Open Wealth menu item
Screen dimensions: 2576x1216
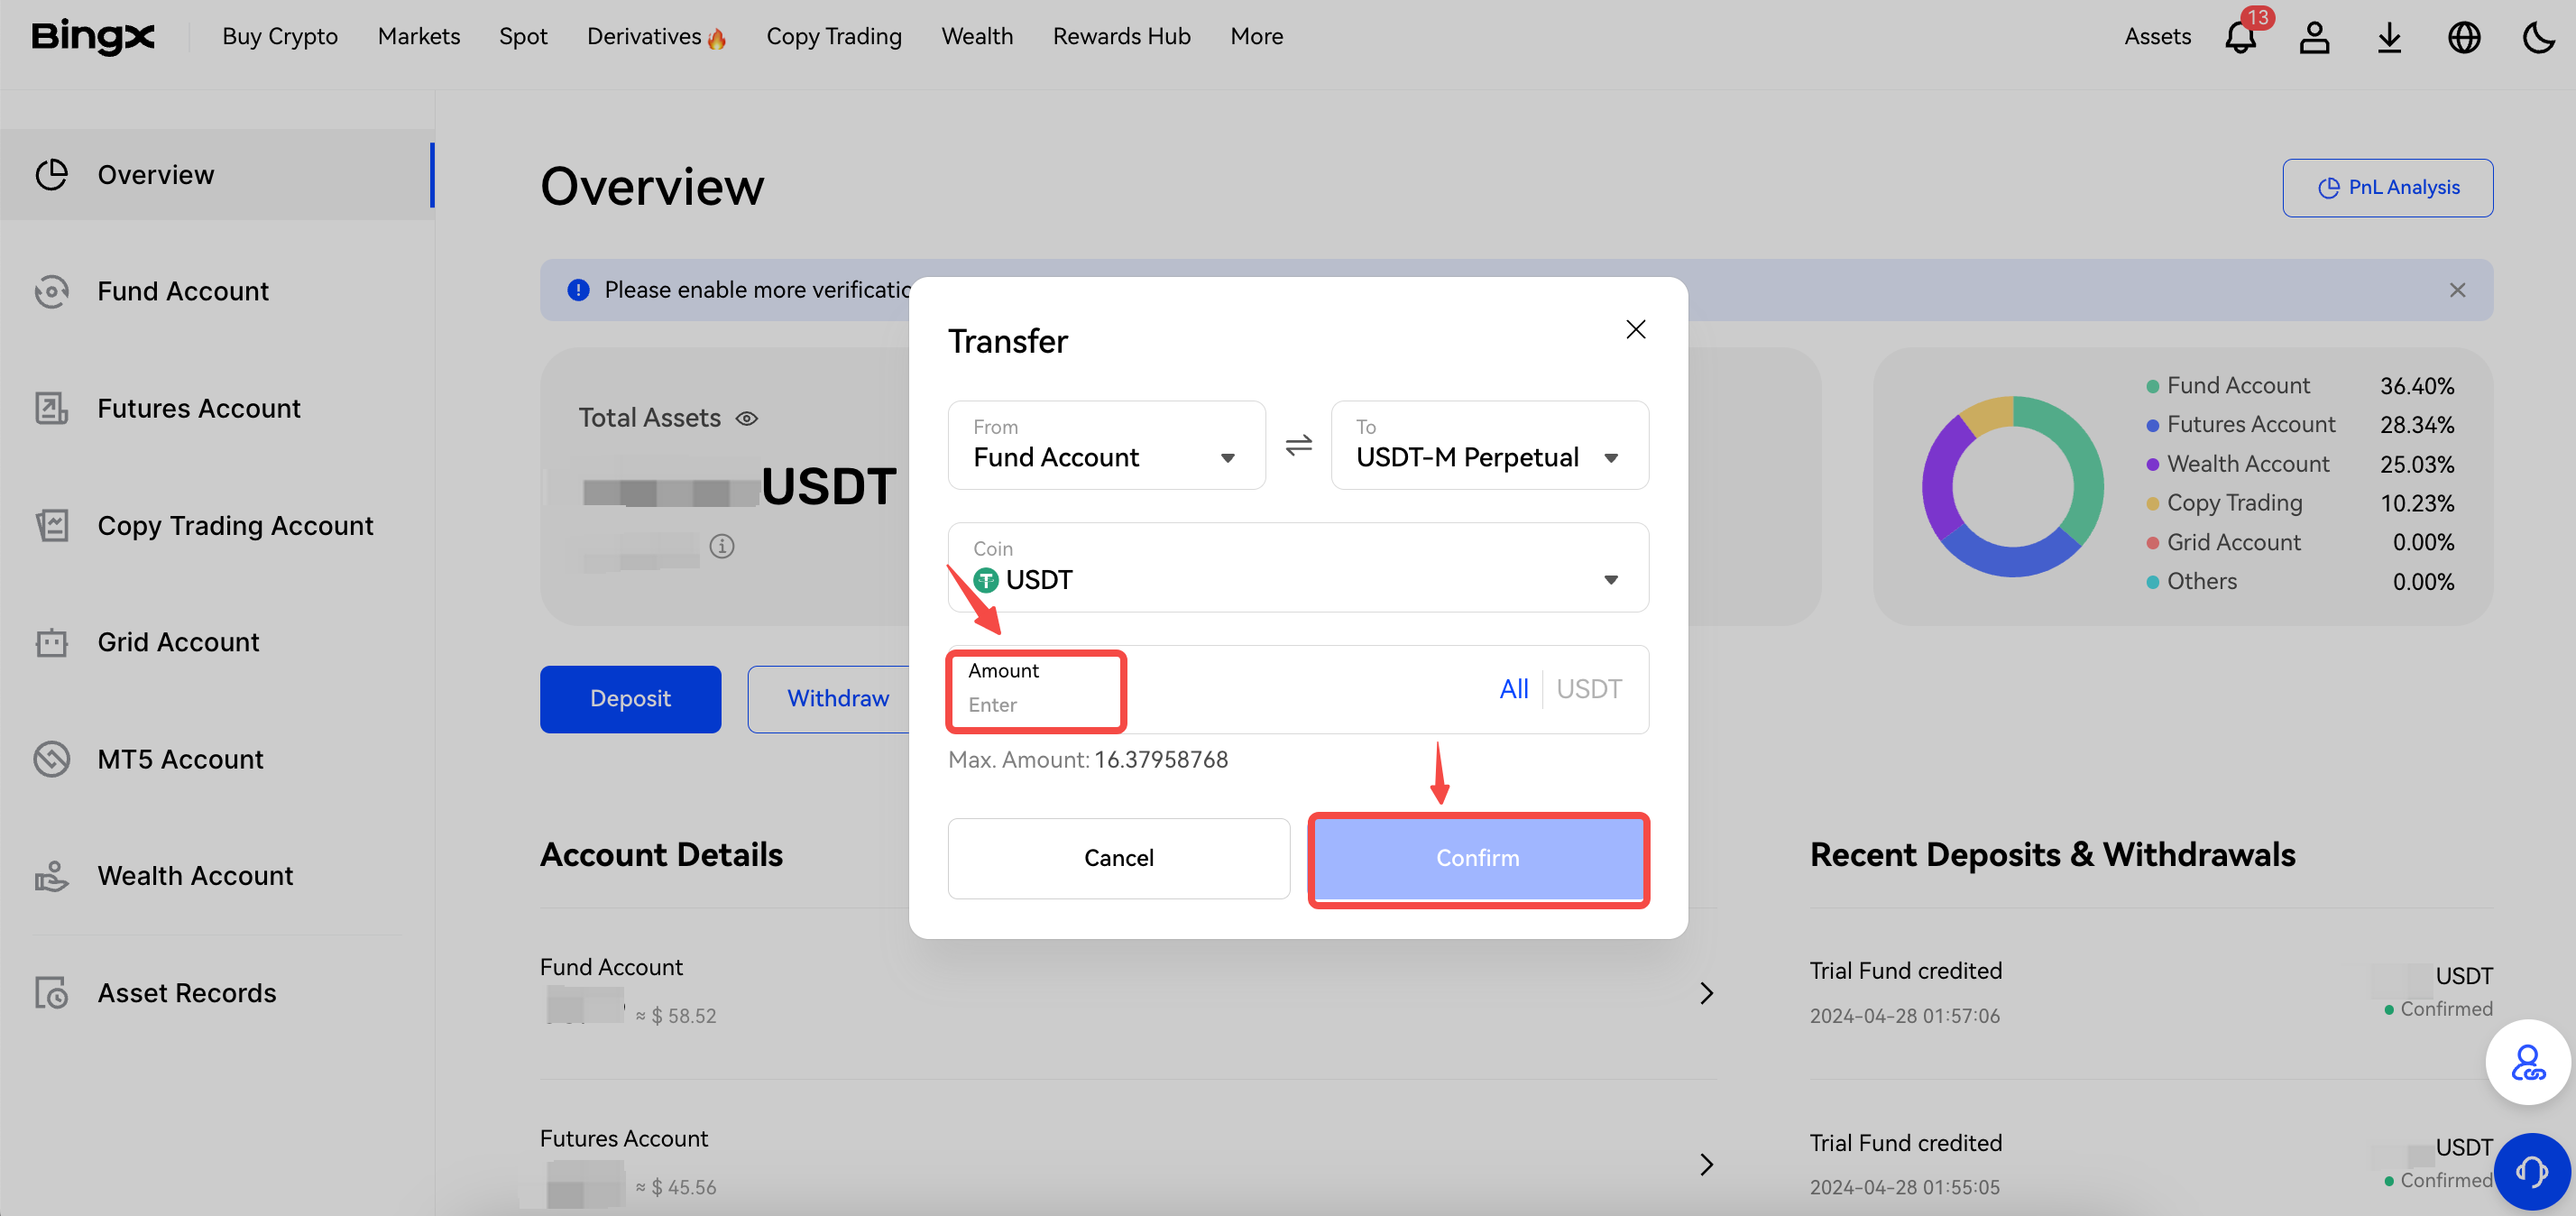coord(977,37)
